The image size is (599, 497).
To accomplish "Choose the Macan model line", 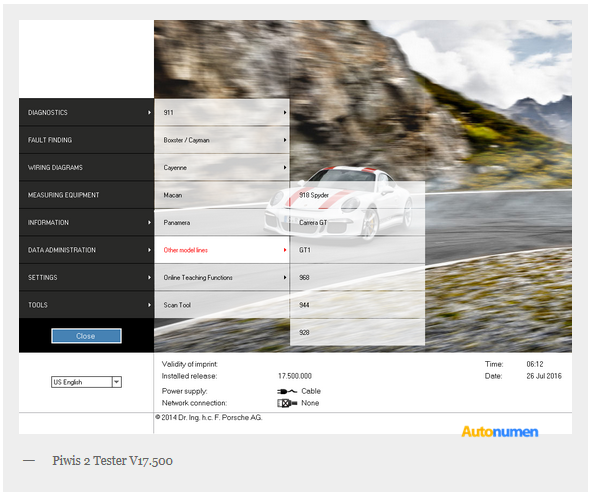I will (x=222, y=195).
